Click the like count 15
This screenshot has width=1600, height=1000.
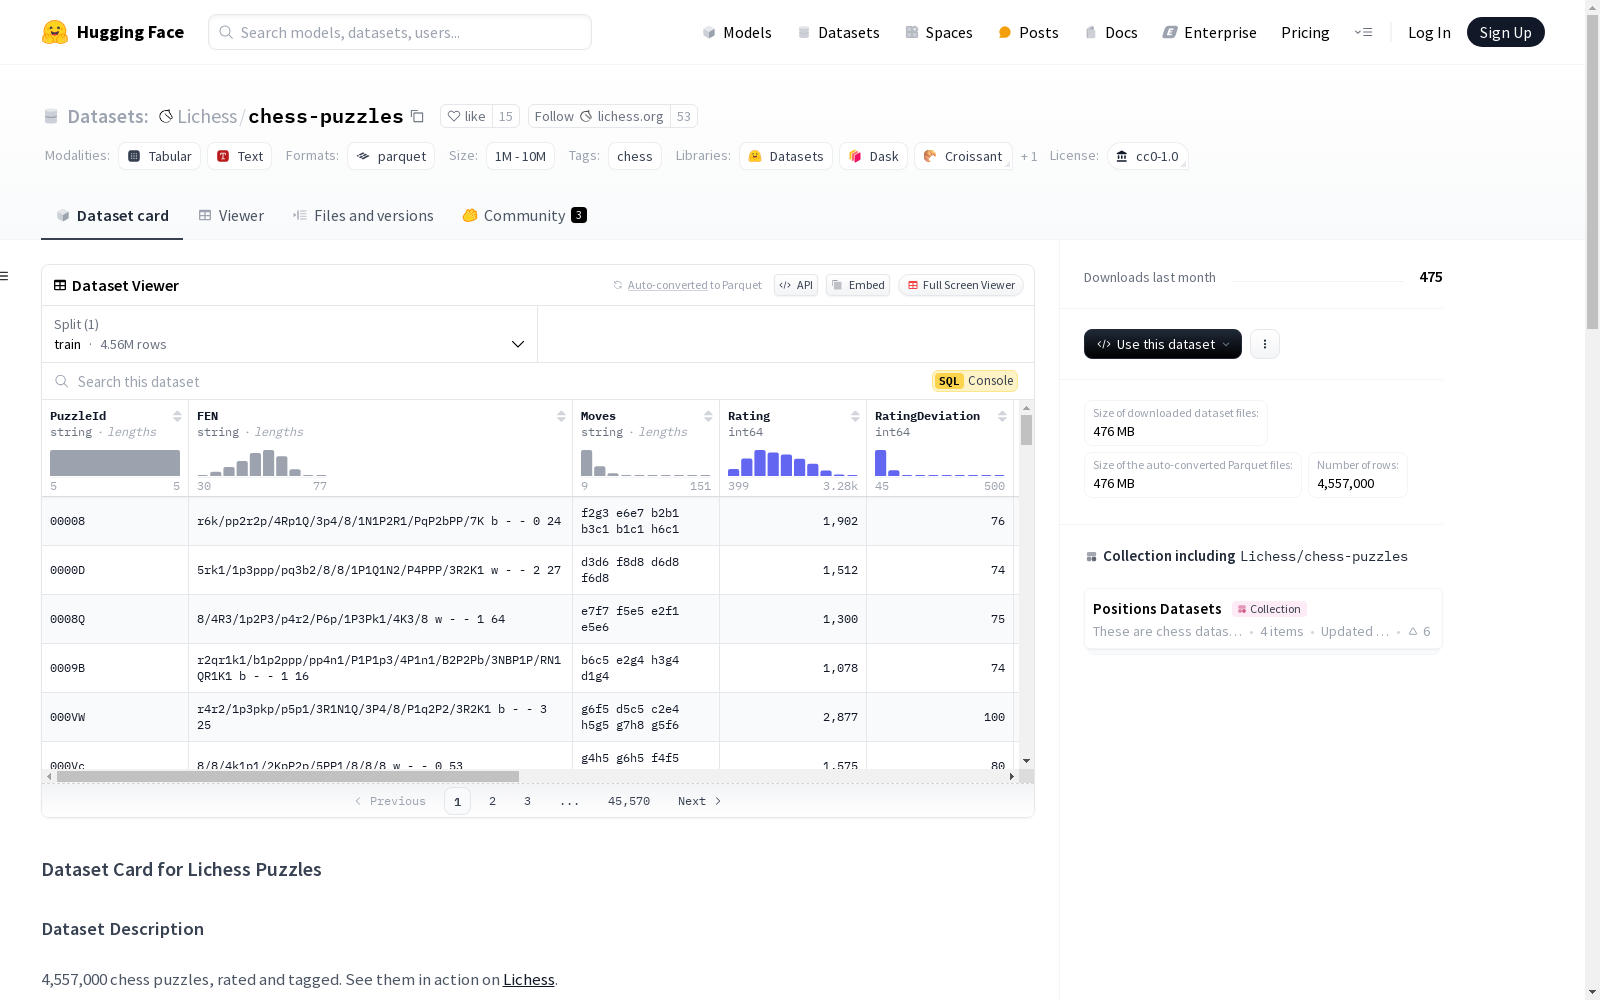[x=506, y=116]
